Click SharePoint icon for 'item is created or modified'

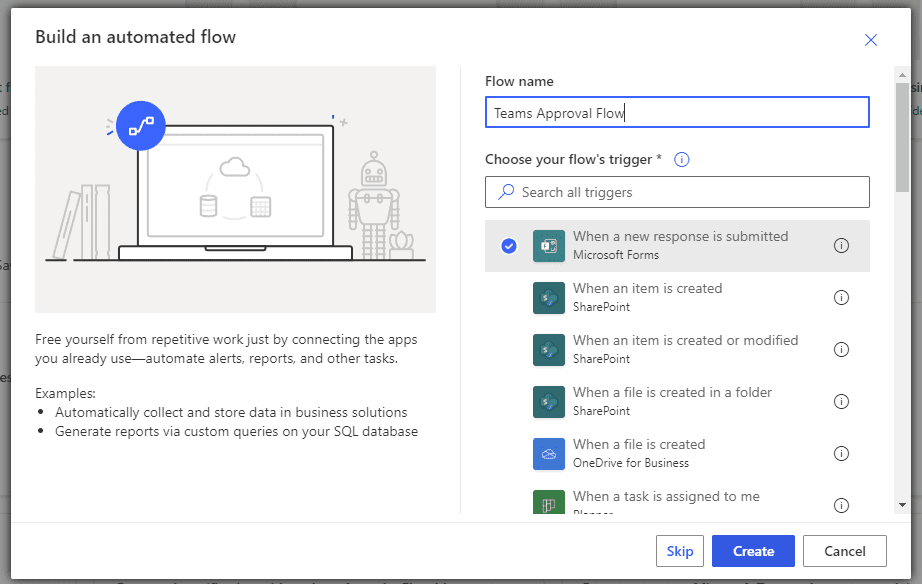[x=549, y=350]
